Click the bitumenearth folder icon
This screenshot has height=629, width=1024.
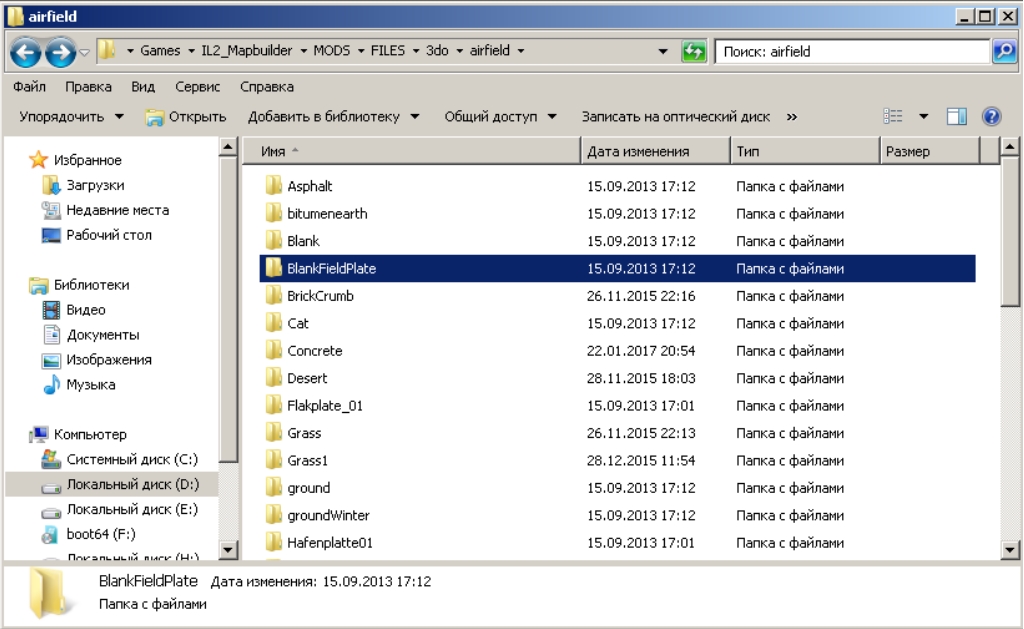point(274,213)
